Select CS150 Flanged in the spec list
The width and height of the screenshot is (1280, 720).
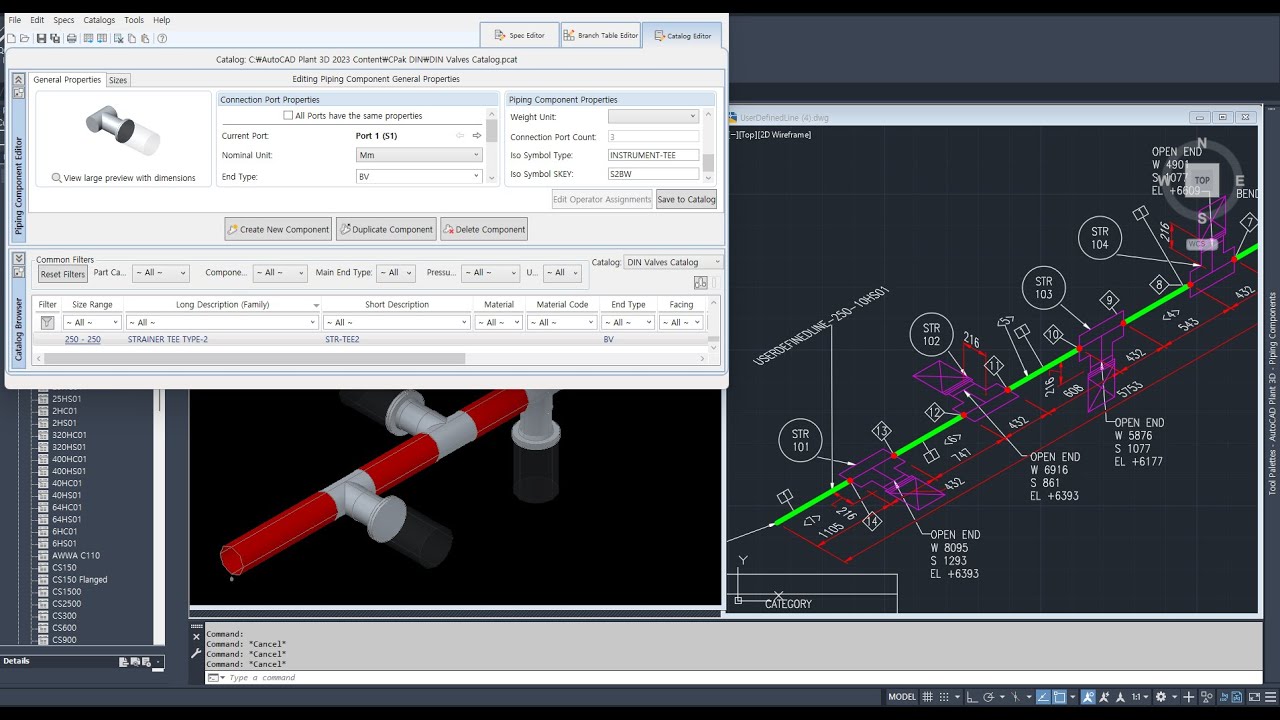[80, 580]
